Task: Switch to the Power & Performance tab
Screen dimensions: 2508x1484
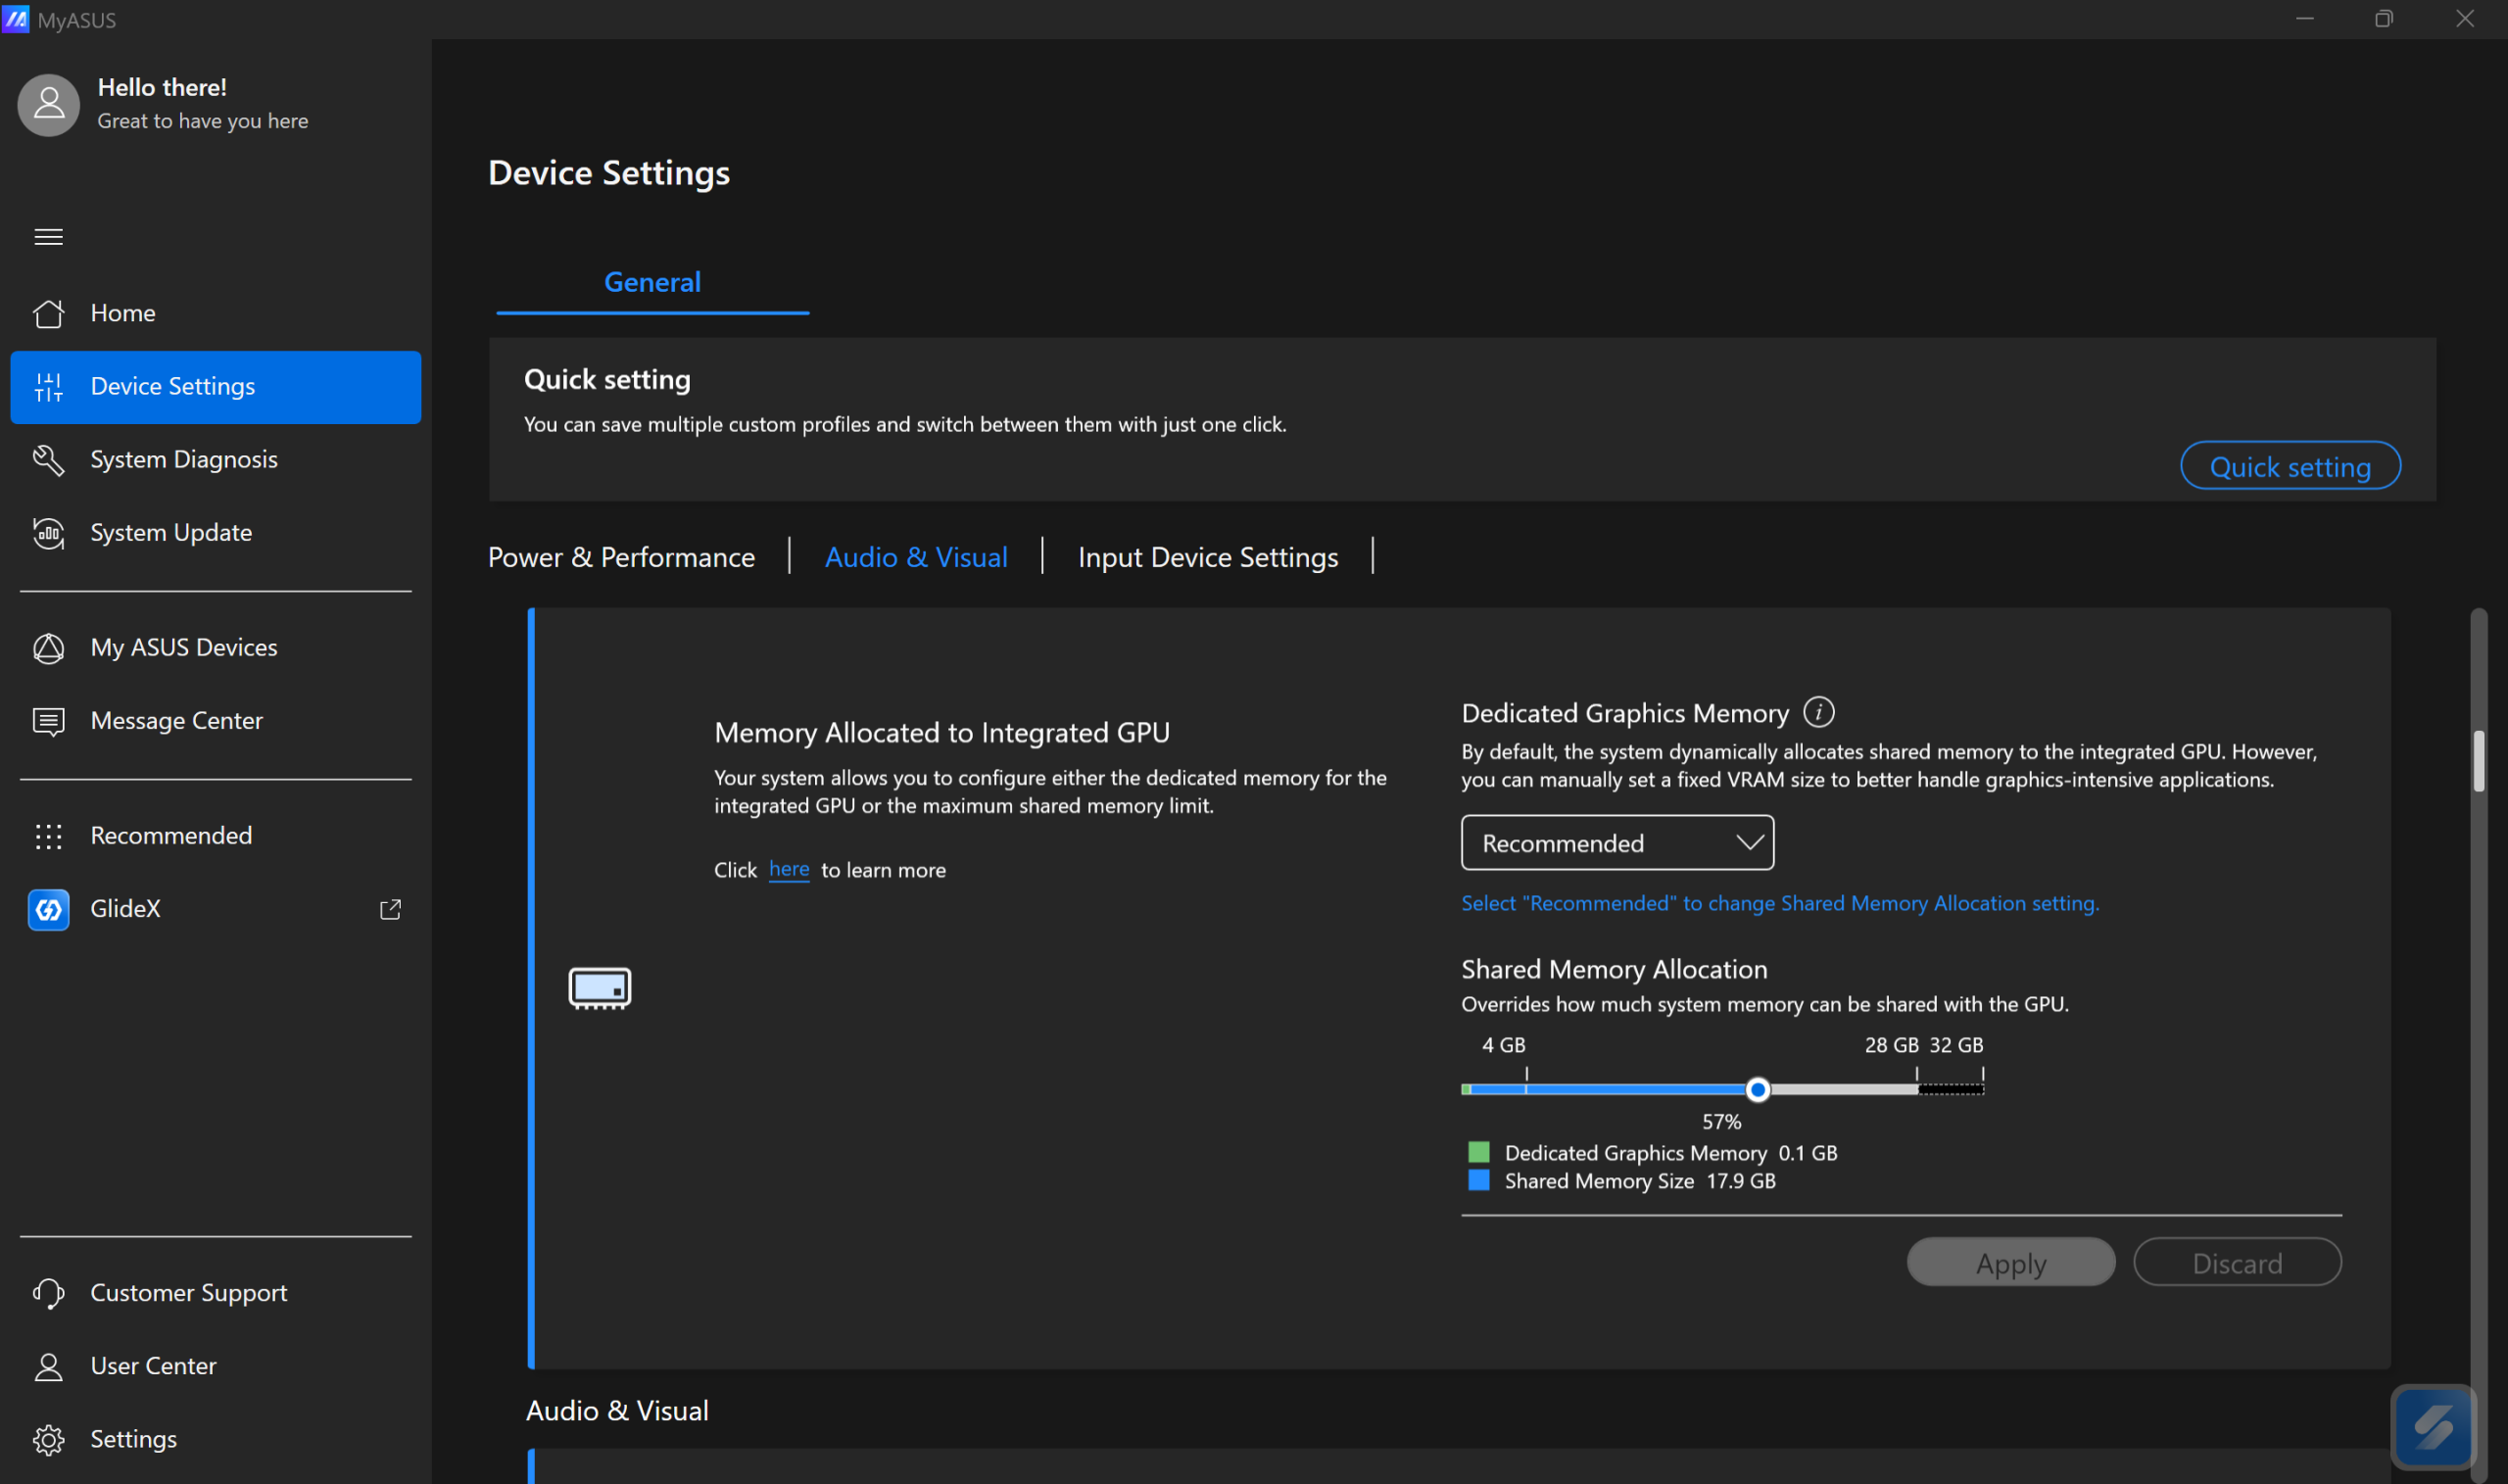Action: point(621,557)
